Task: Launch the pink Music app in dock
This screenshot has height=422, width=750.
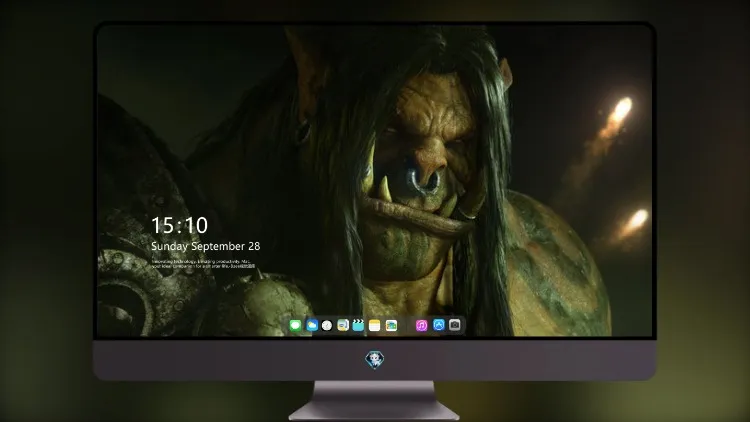Action: pyautogui.click(x=421, y=325)
